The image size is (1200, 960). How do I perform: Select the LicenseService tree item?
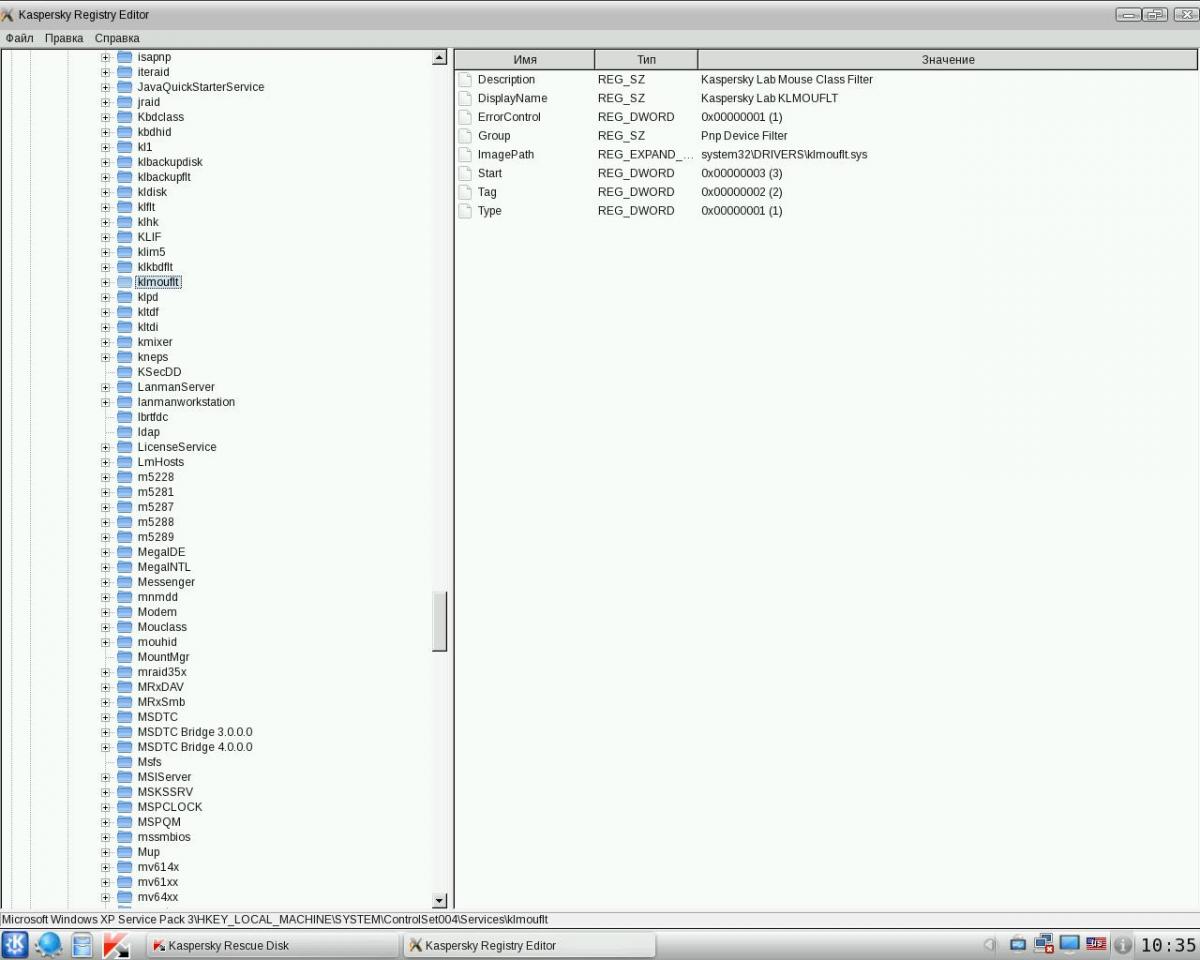[x=177, y=447]
